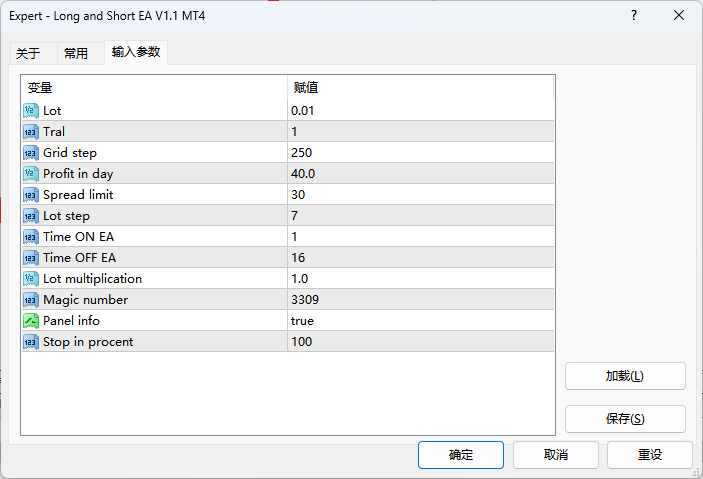Select the Tral value cell

coord(421,132)
